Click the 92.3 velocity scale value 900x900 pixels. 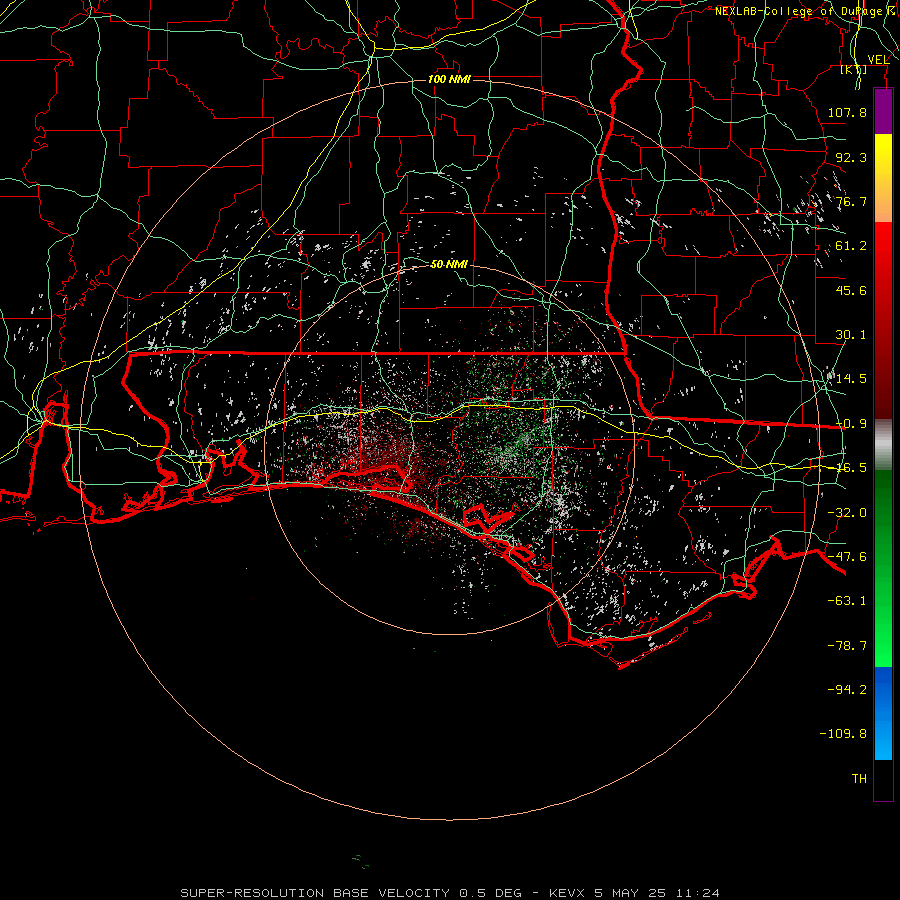pyautogui.click(x=851, y=157)
